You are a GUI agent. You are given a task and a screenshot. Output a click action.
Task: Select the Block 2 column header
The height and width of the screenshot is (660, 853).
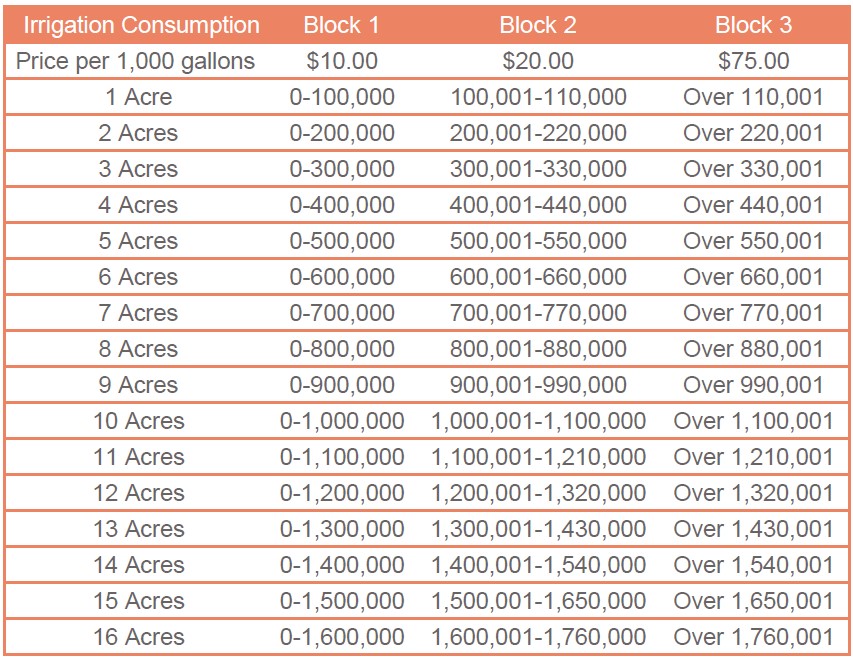point(541,25)
